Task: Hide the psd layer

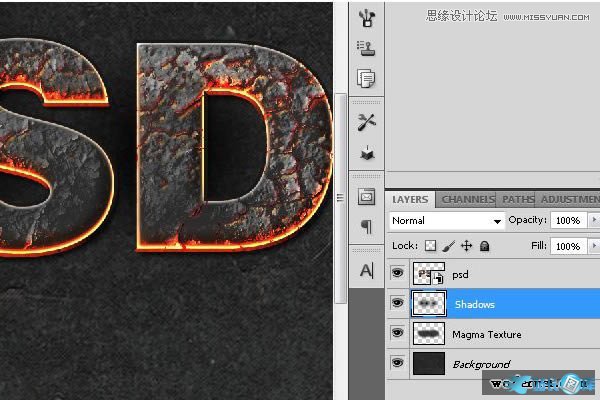Action: click(398, 274)
